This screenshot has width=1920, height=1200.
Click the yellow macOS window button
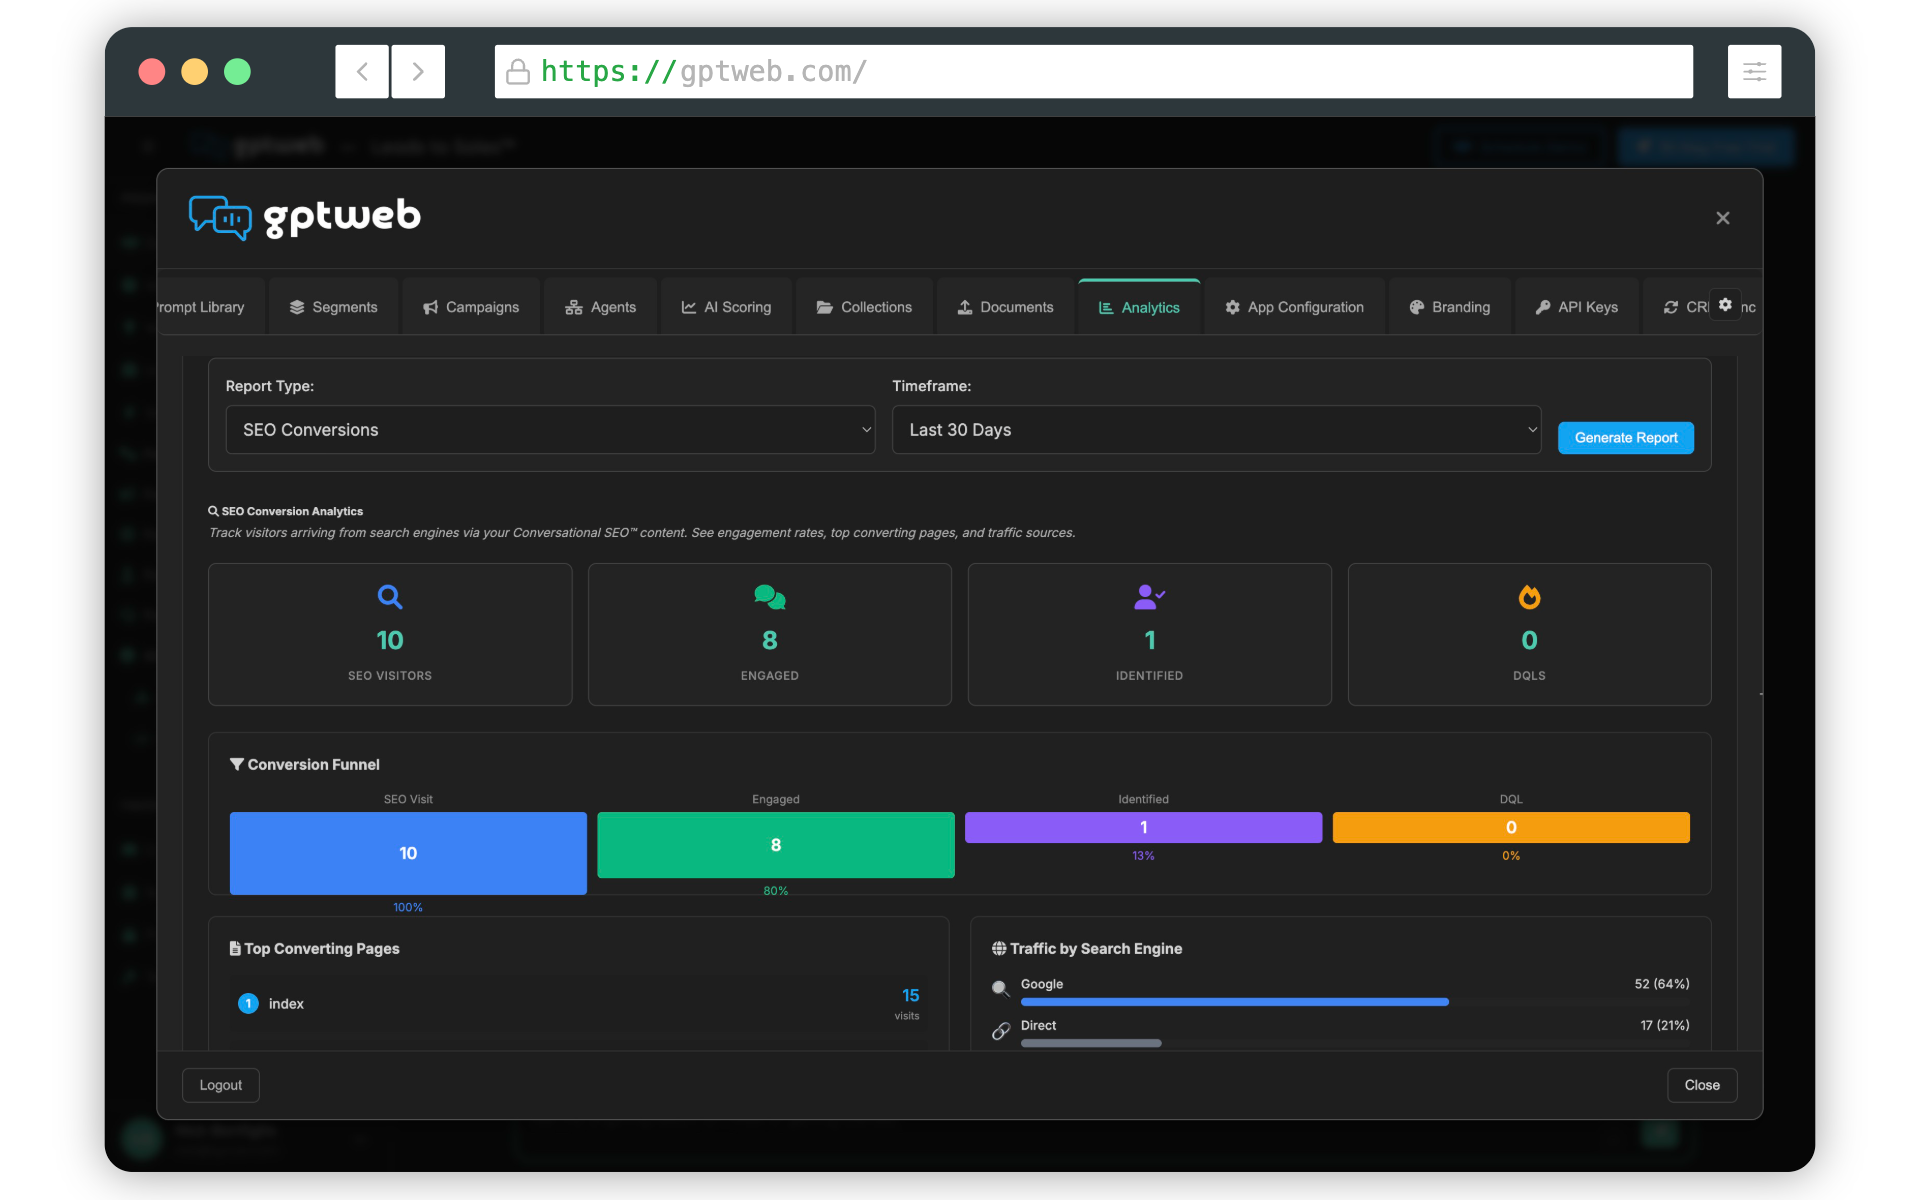pos(194,71)
